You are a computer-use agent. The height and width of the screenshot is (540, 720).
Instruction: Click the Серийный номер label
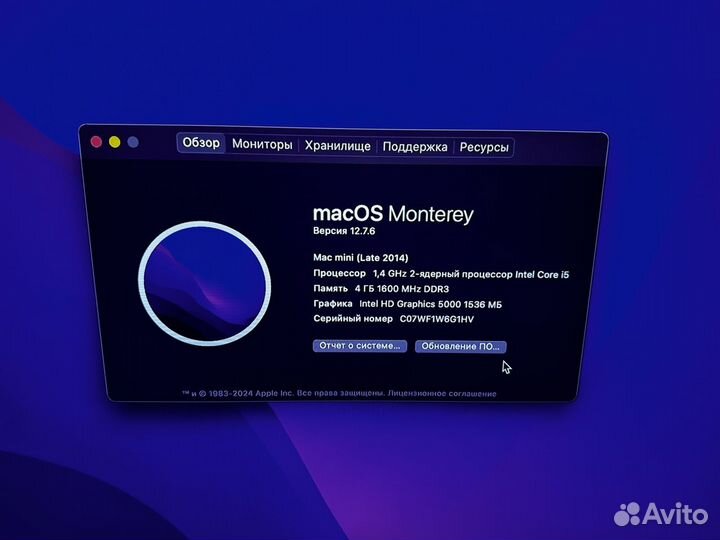[353, 319]
